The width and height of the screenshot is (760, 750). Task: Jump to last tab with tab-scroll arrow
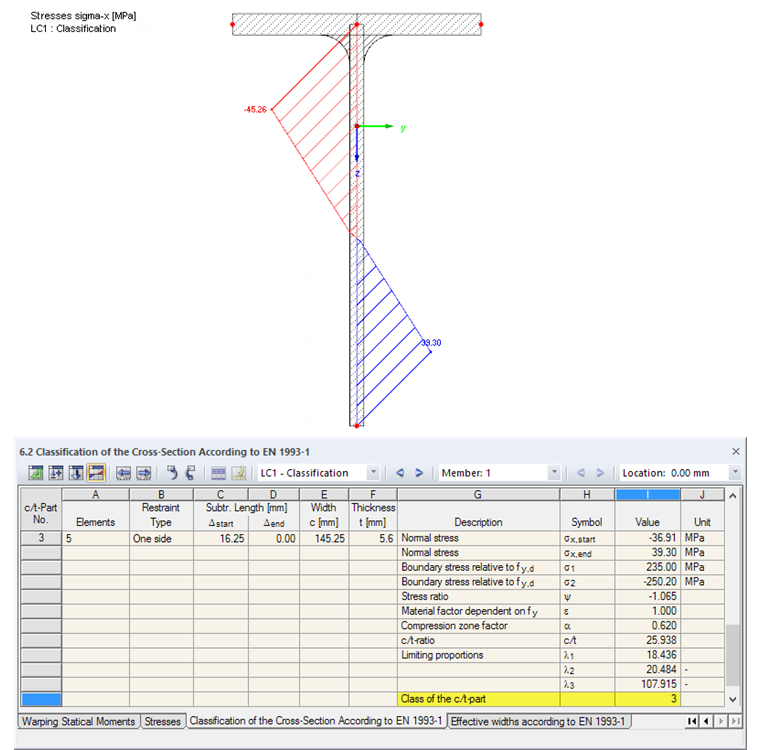coord(735,721)
